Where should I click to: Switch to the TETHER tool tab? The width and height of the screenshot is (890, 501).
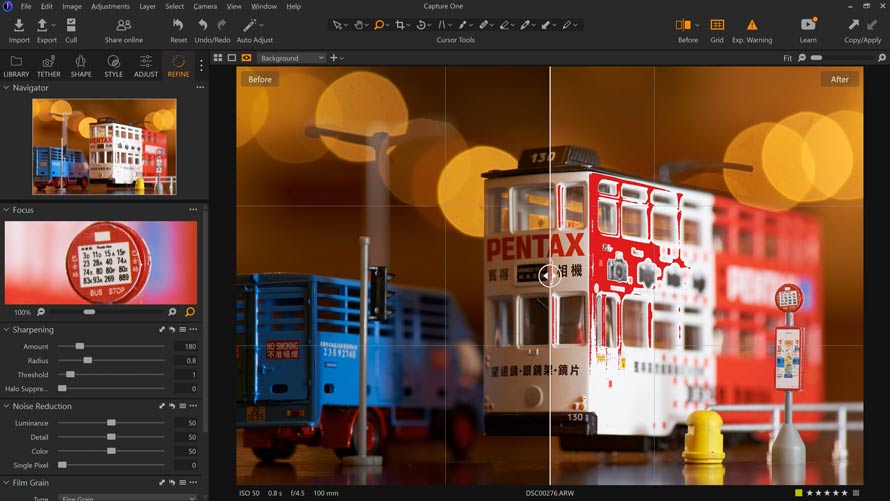(48, 66)
